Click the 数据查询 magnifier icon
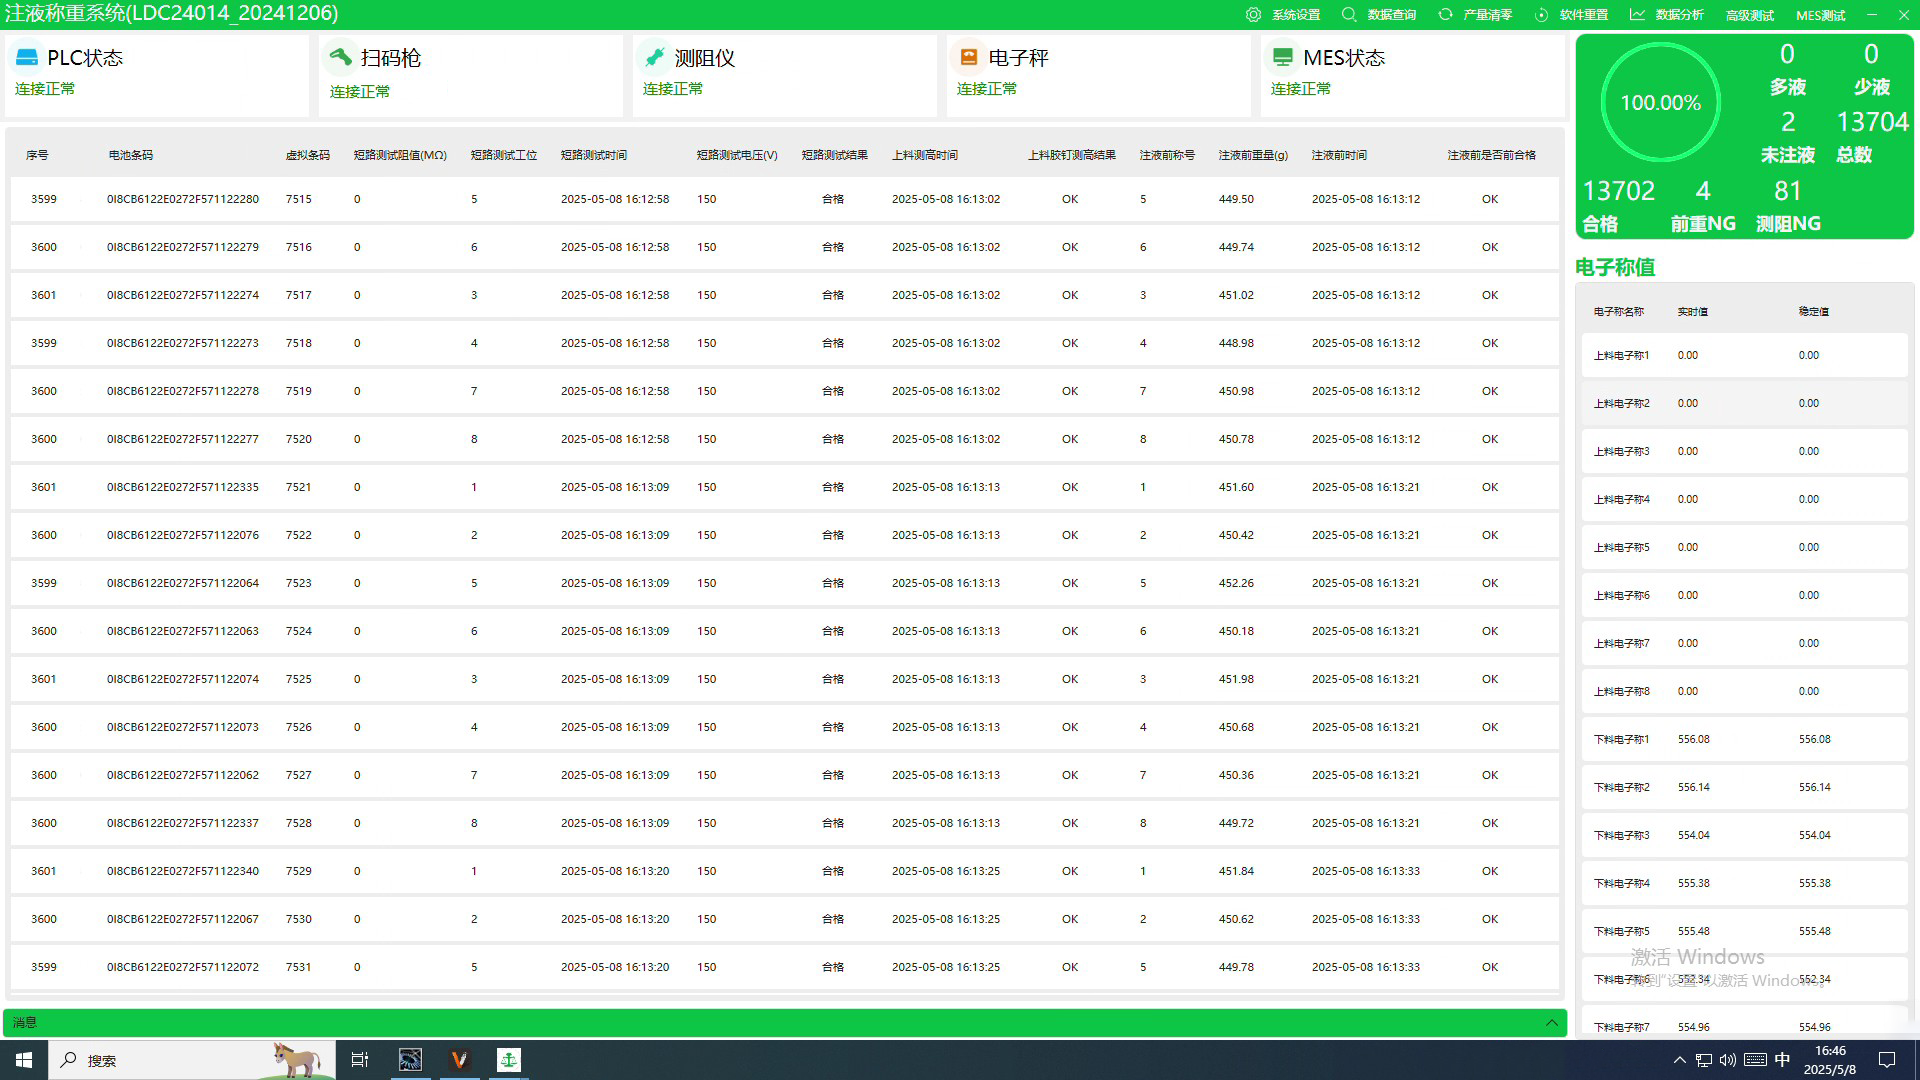This screenshot has height=1080, width=1920. [1349, 15]
